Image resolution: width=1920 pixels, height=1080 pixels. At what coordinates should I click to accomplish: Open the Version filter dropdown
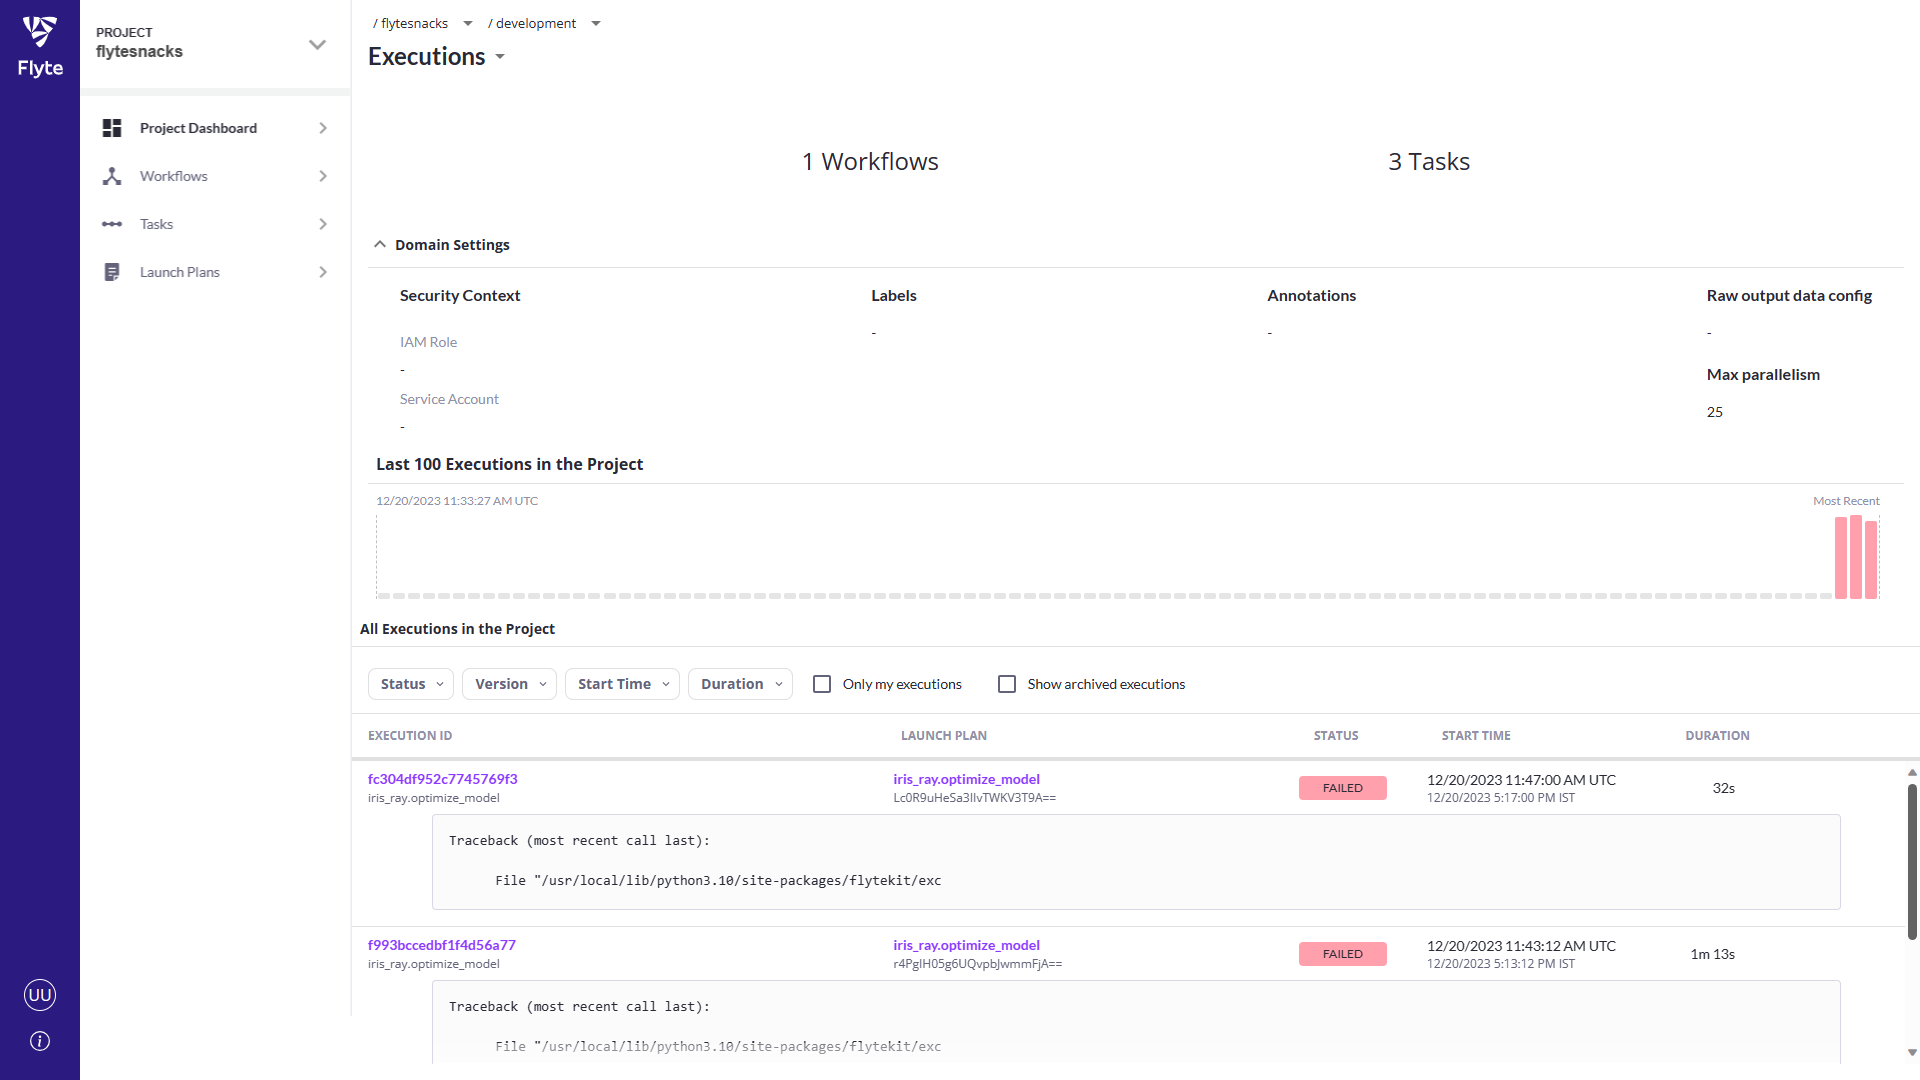509,684
